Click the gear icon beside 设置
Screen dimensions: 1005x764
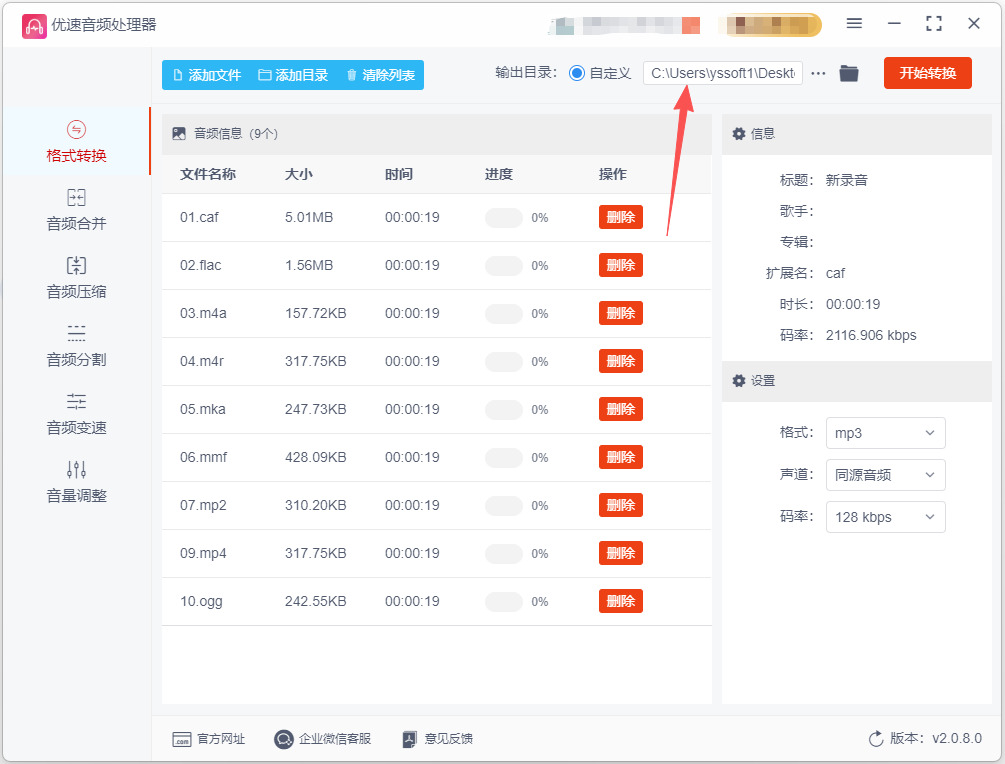point(738,381)
